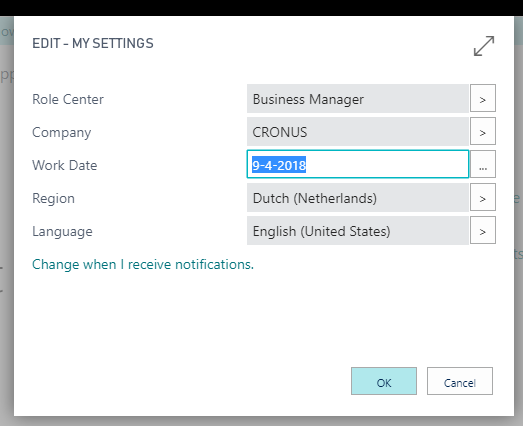This screenshot has height=426, width=523.
Task: Open the Company lookup arrow
Action: pyautogui.click(x=483, y=131)
